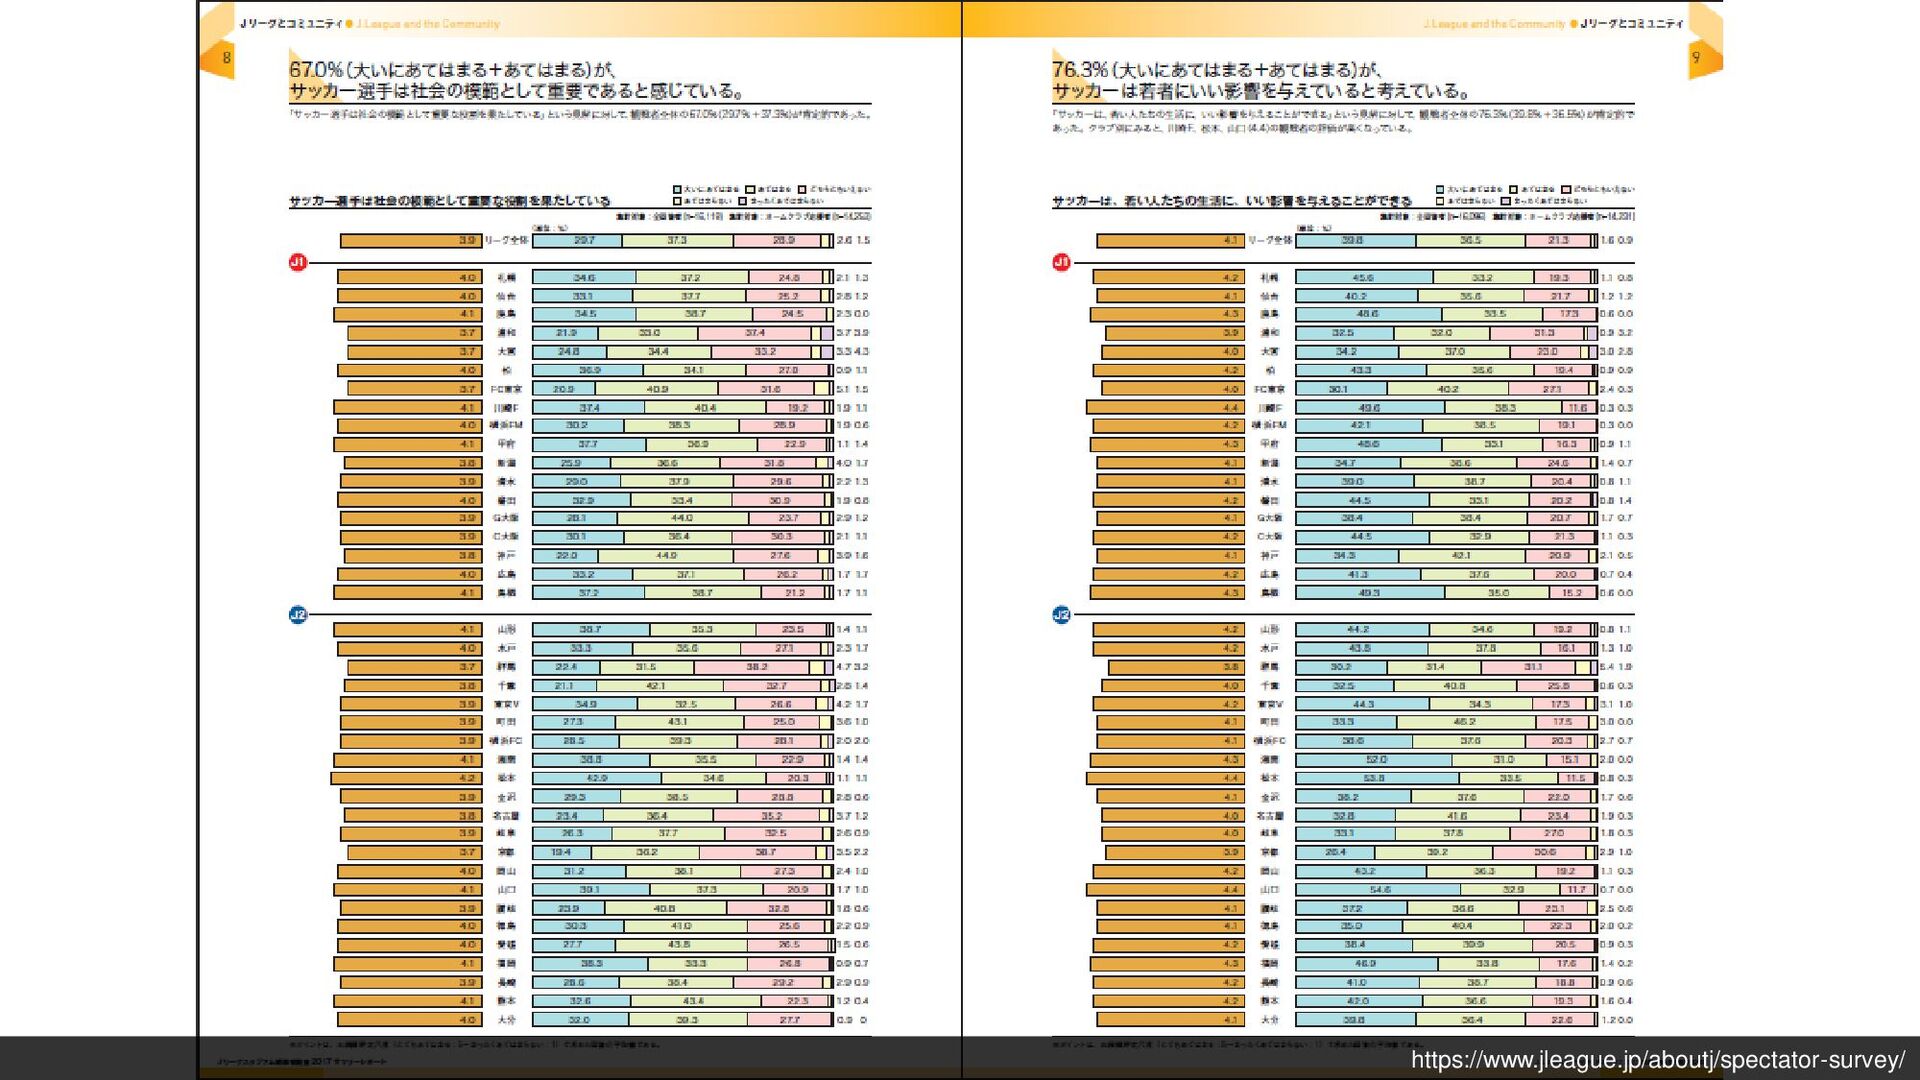The width and height of the screenshot is (1920, 1080).
Task: Click the 28.1 segment in left G大阪 row
Action: (x=575, y=518)
